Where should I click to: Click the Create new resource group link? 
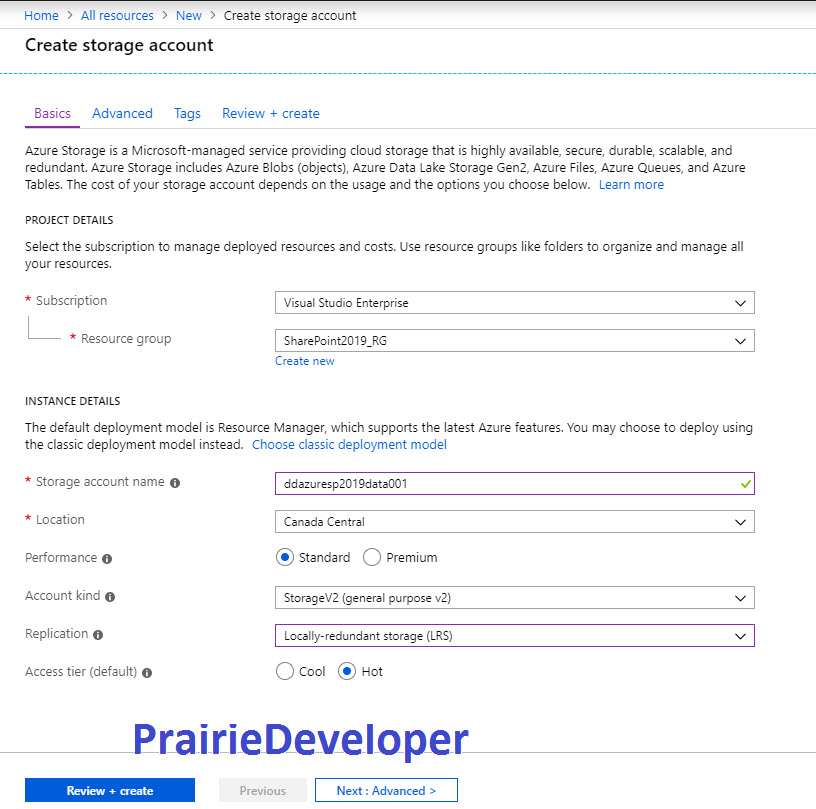[x=304, y=361]
